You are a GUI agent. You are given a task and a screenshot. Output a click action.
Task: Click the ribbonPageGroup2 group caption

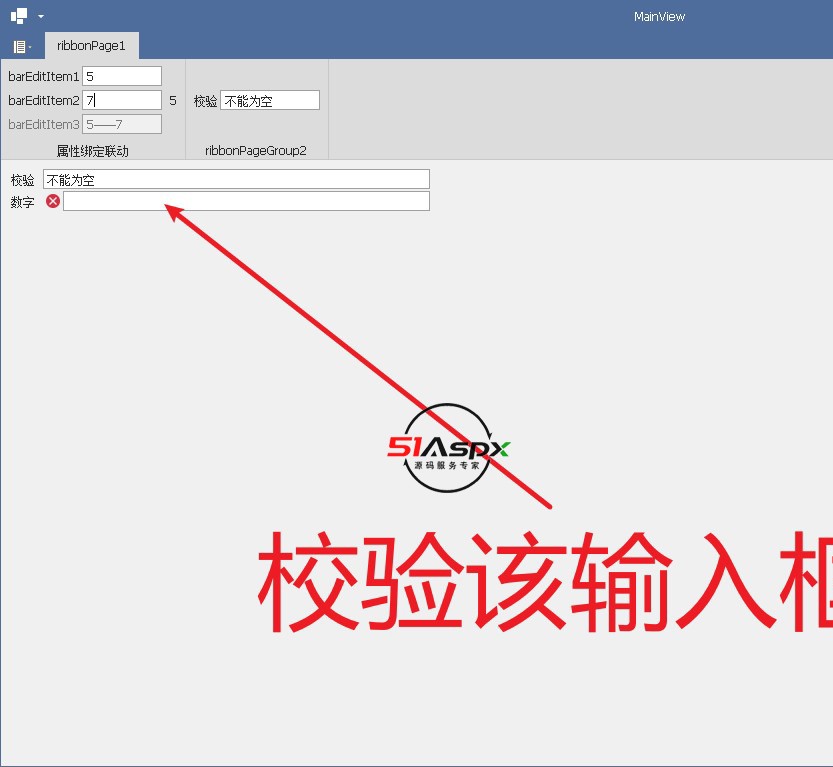(x=256, y=151)
